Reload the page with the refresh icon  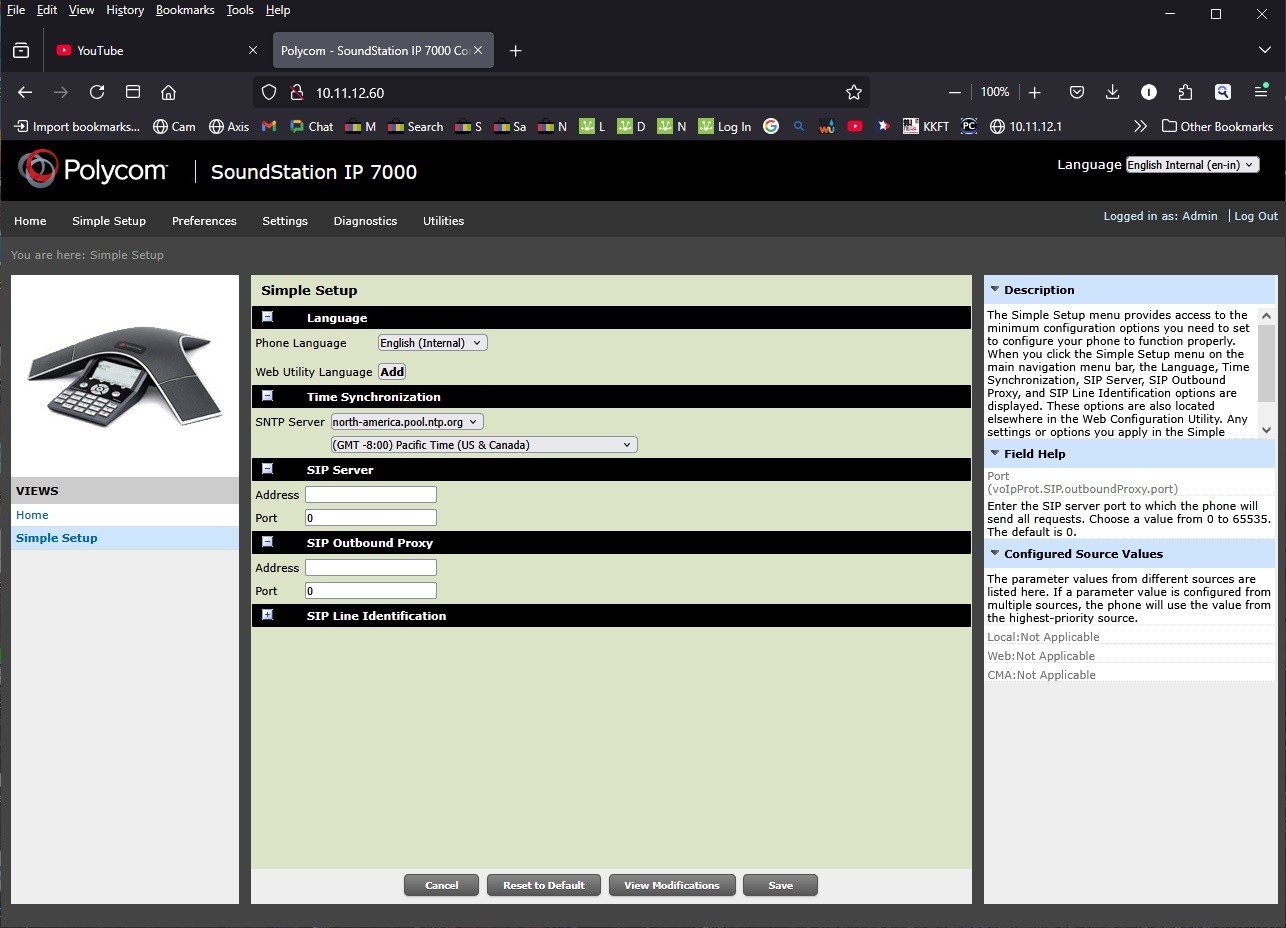97,92
